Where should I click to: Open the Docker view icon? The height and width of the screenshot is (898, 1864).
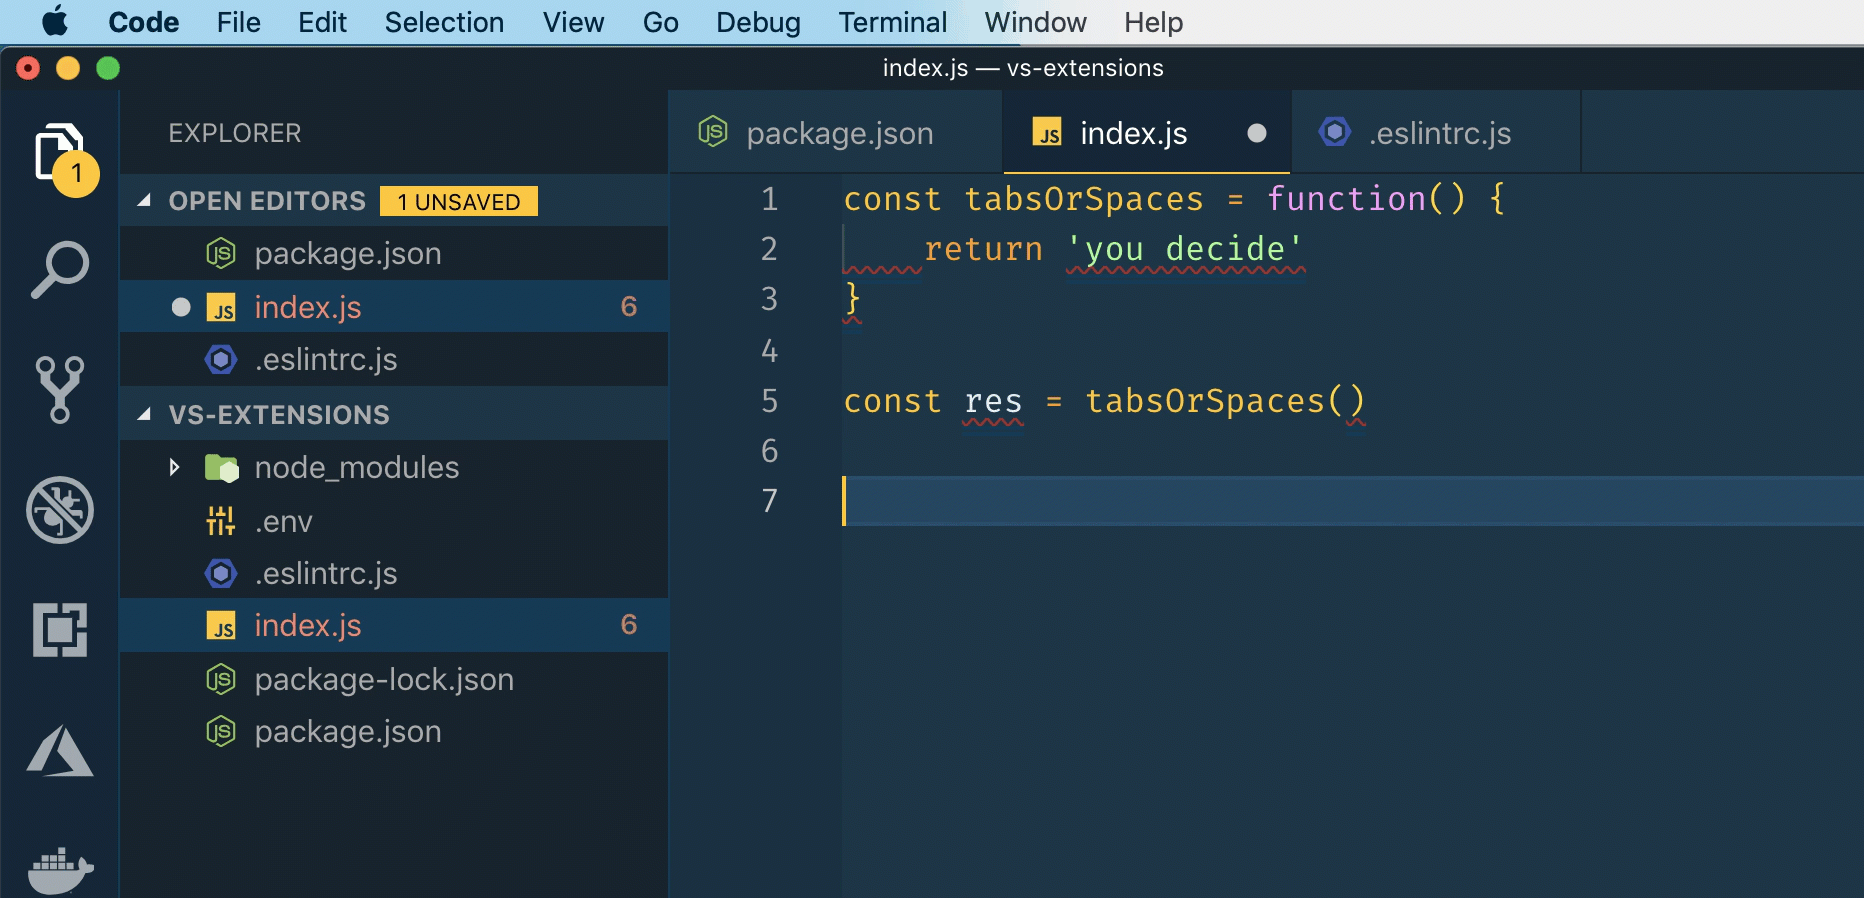coord(60,870)
